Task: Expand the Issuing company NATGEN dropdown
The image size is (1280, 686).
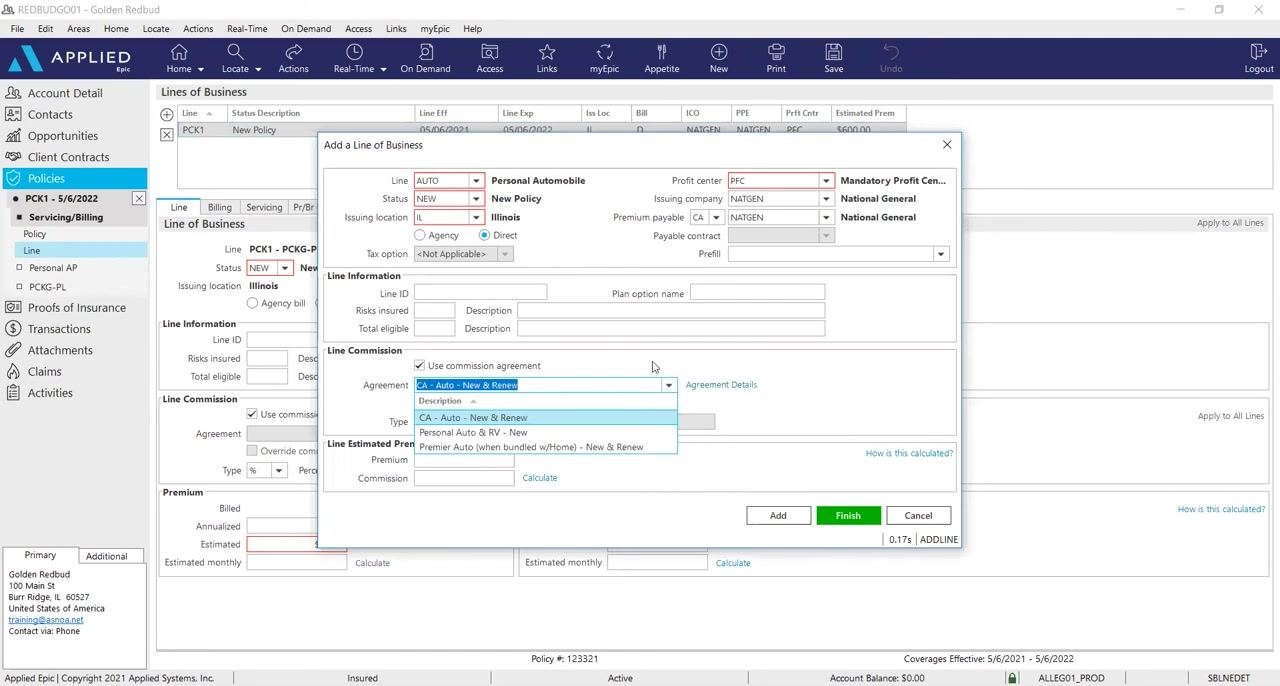Action: point(826,199)
